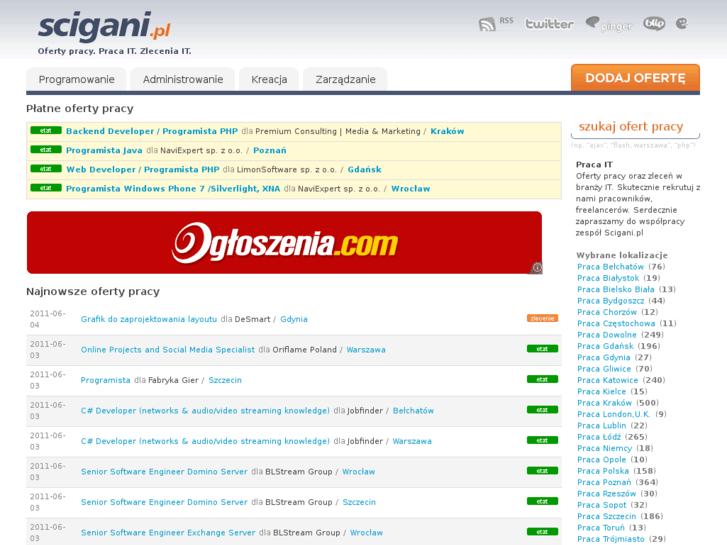Click Praca Niemcy location link

coord(604,449)
